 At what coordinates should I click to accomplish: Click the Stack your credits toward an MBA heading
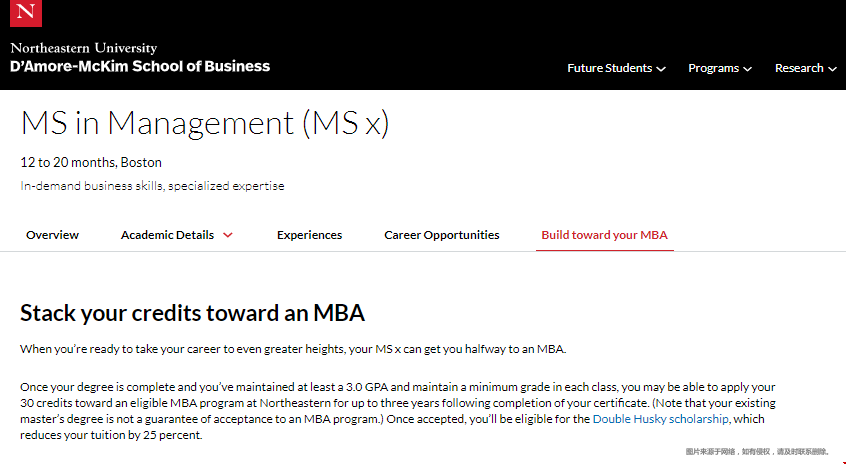point(192,313)
